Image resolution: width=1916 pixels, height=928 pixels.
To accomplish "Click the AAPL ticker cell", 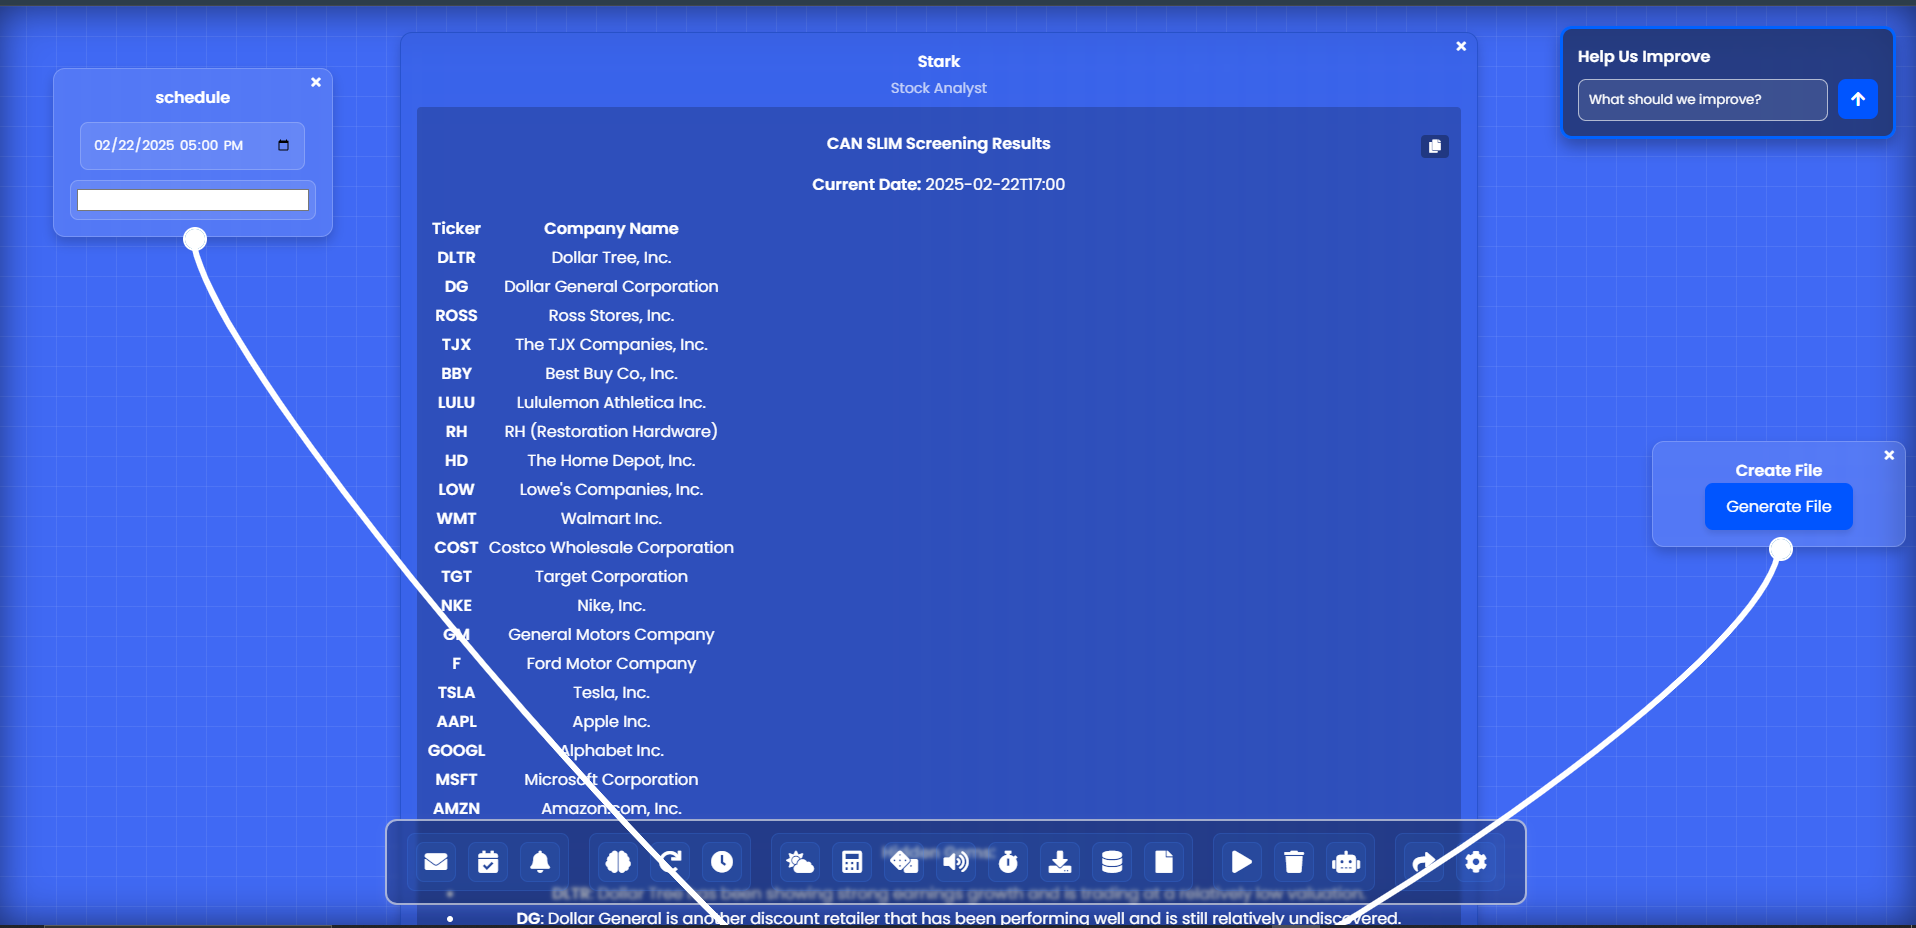I will [456, 722].
